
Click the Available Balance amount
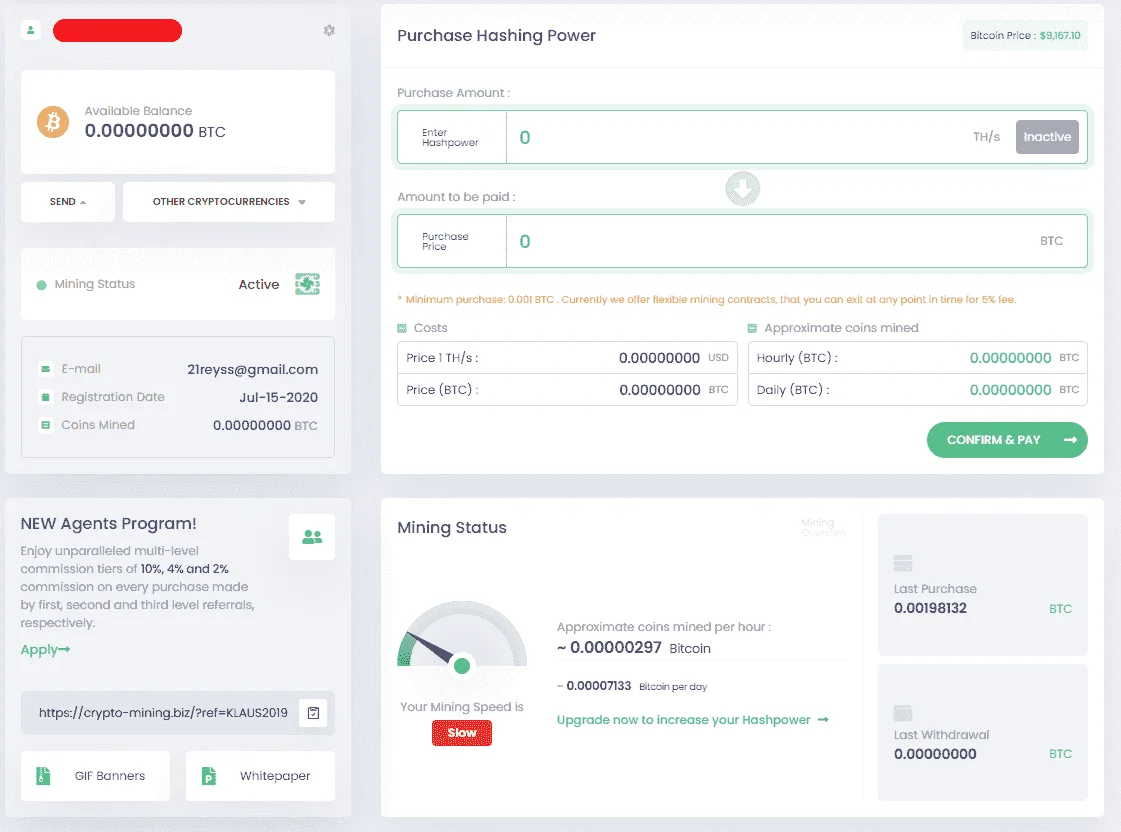(x=155, y=131)
